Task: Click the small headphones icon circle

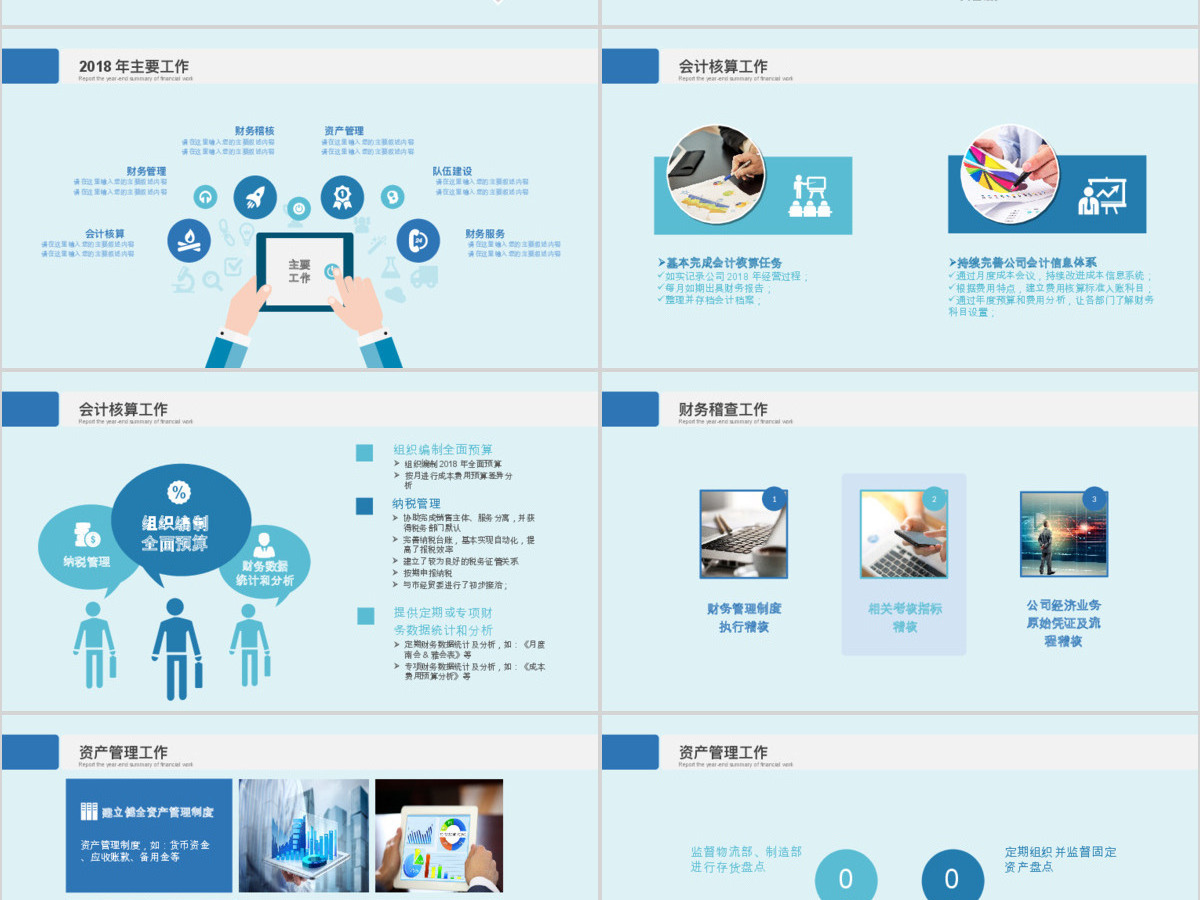Action: [206, 197]
